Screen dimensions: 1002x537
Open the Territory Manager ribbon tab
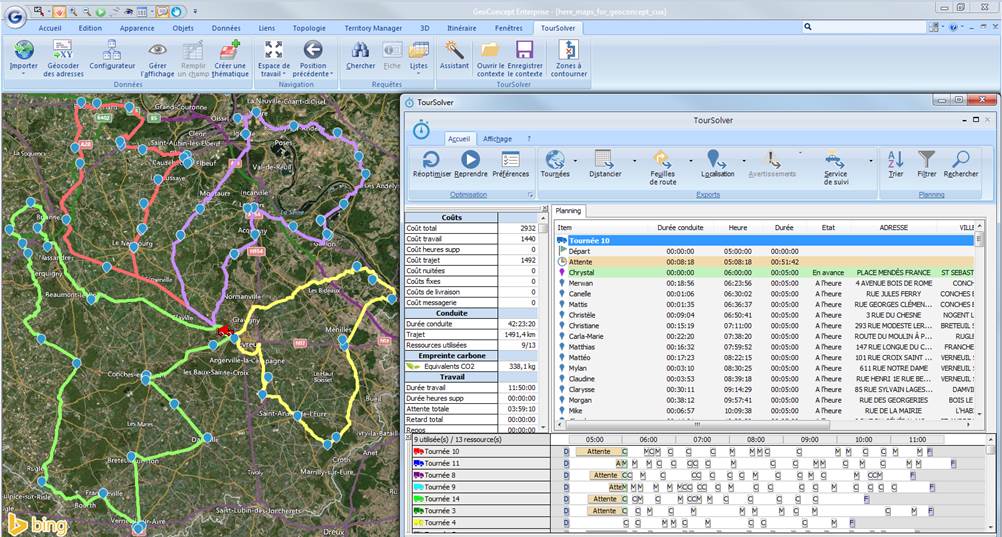pos(373,28)
